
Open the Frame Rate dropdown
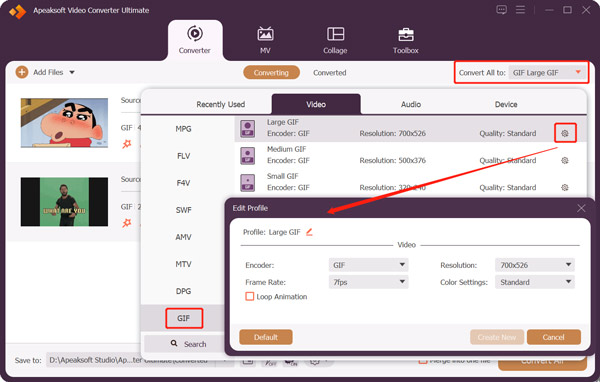click(368, 282)
